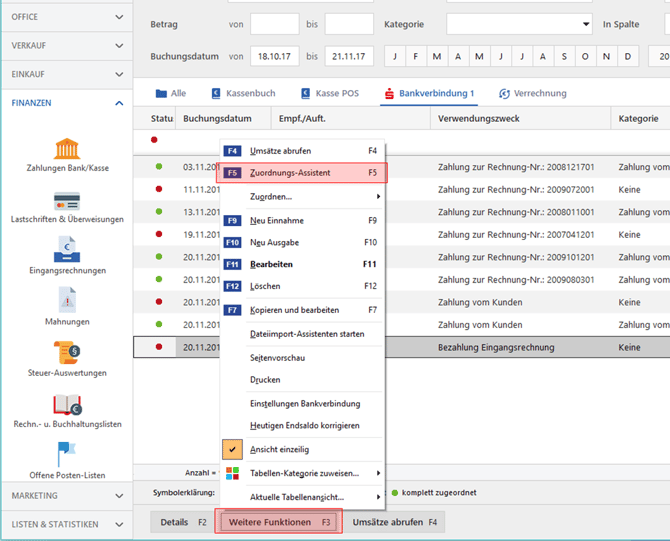
Task: Toggle the Ansicht einzeilig checkmark
Action: pos(233,450)
